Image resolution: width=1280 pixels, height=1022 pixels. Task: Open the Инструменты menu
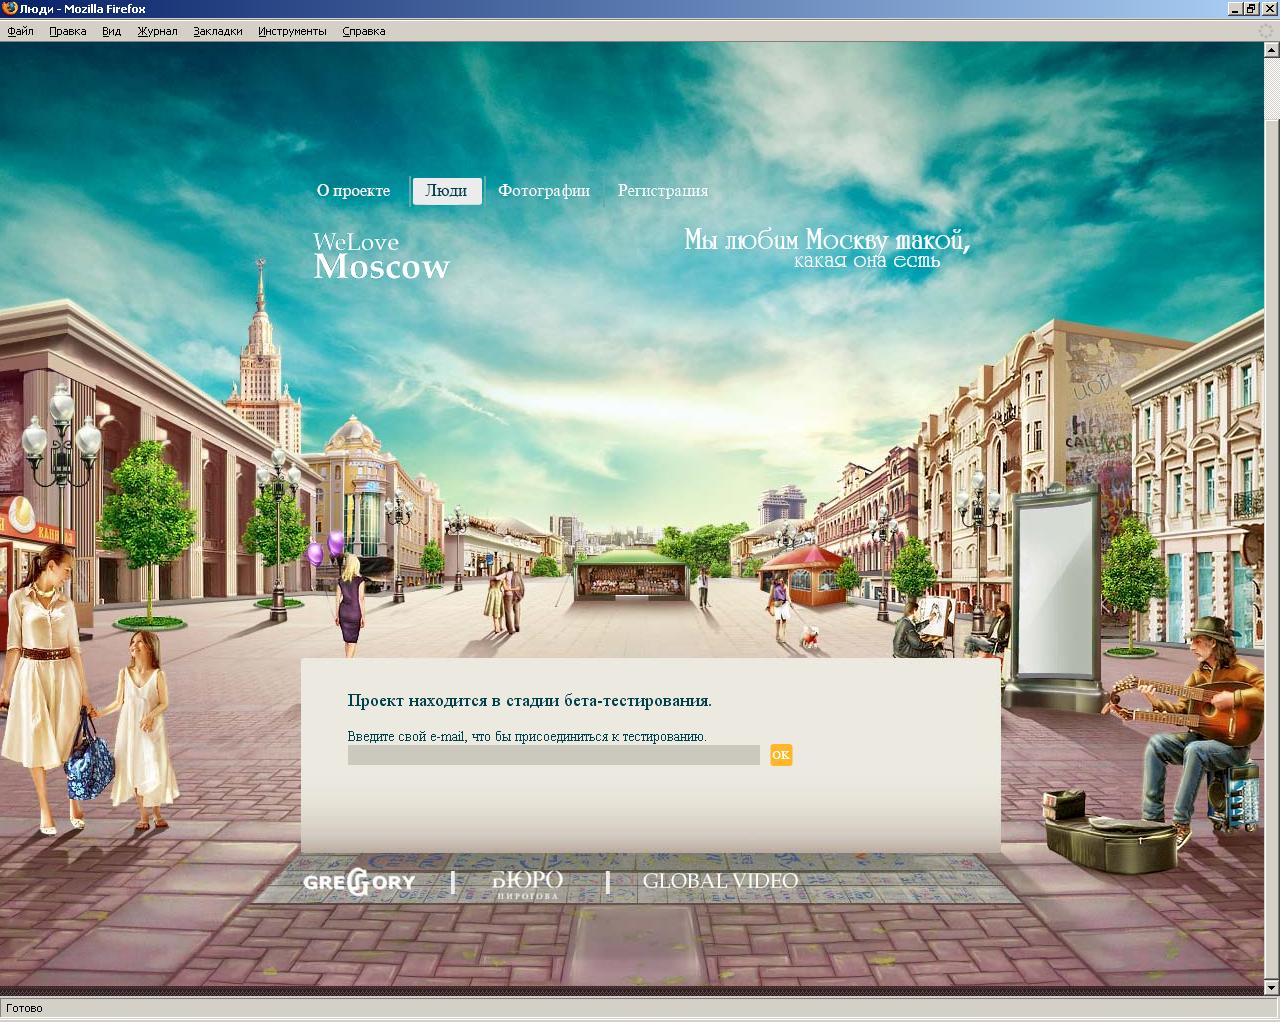(x=292, y=31)
